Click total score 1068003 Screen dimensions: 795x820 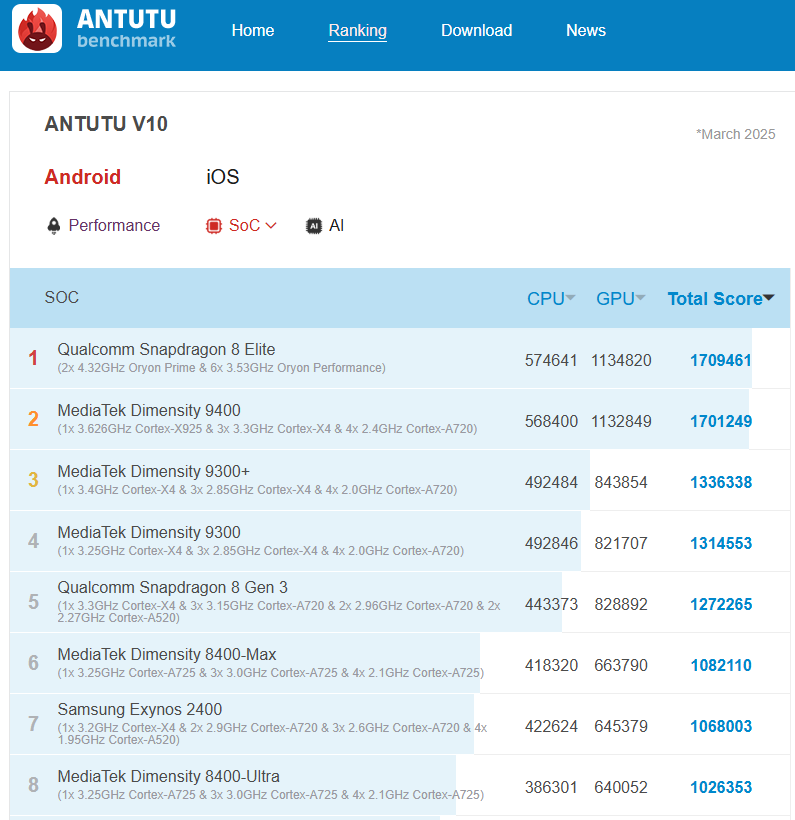click(721, 726)
